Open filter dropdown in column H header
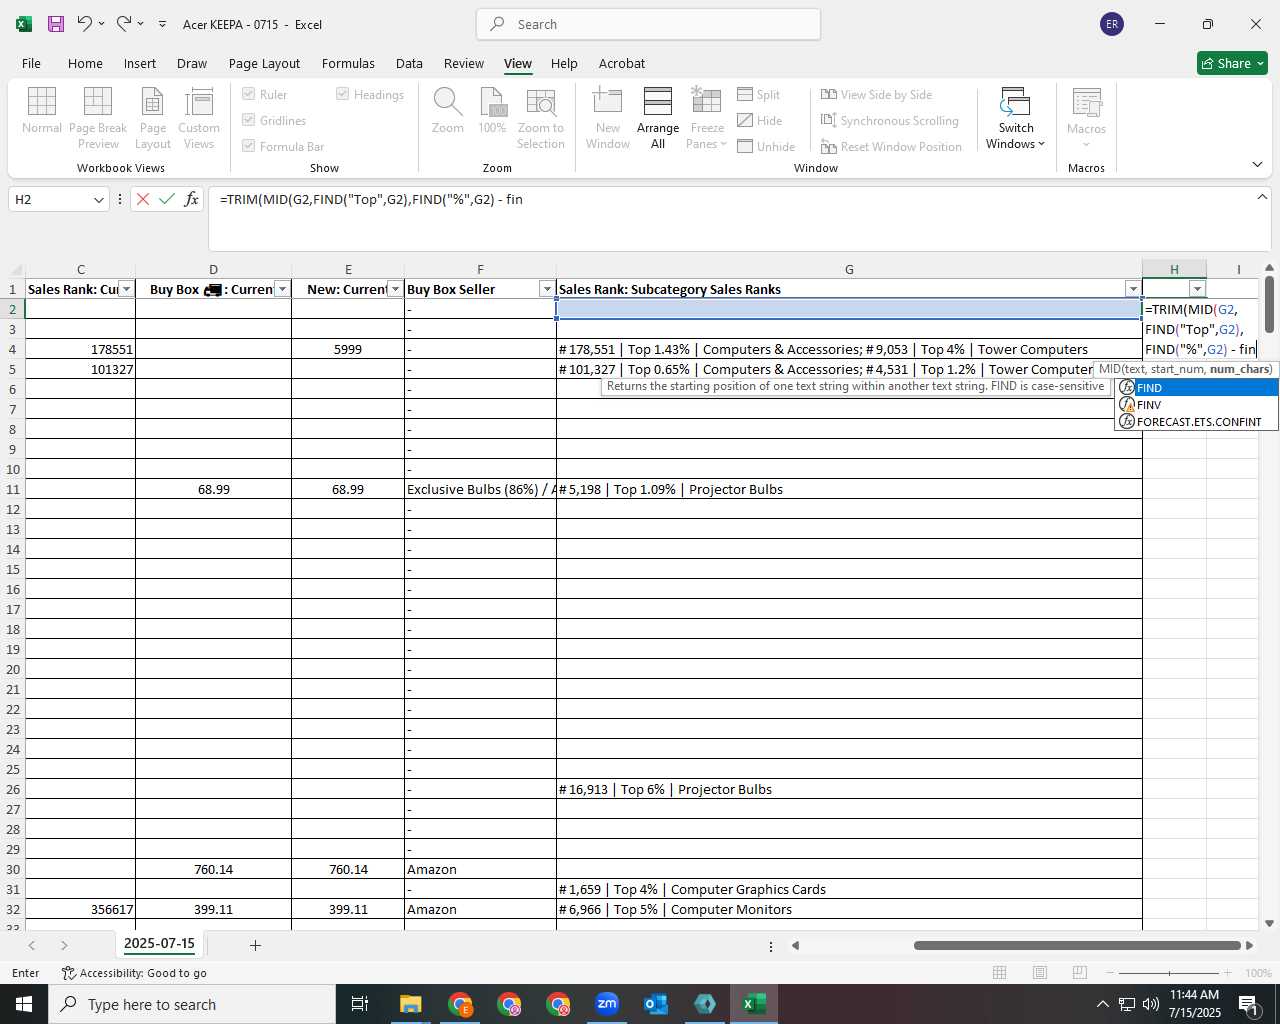Image resolution: width=1280 pixels, height=1024 pixels. [1197, 289]
